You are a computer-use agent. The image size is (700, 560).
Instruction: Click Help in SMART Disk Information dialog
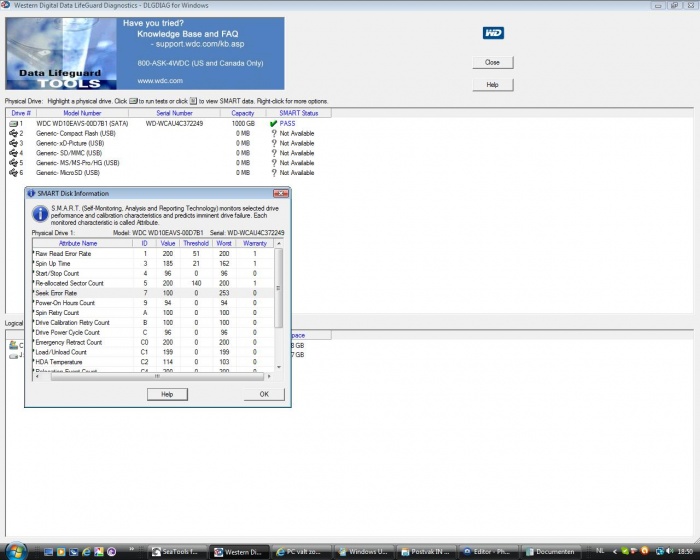167,394
